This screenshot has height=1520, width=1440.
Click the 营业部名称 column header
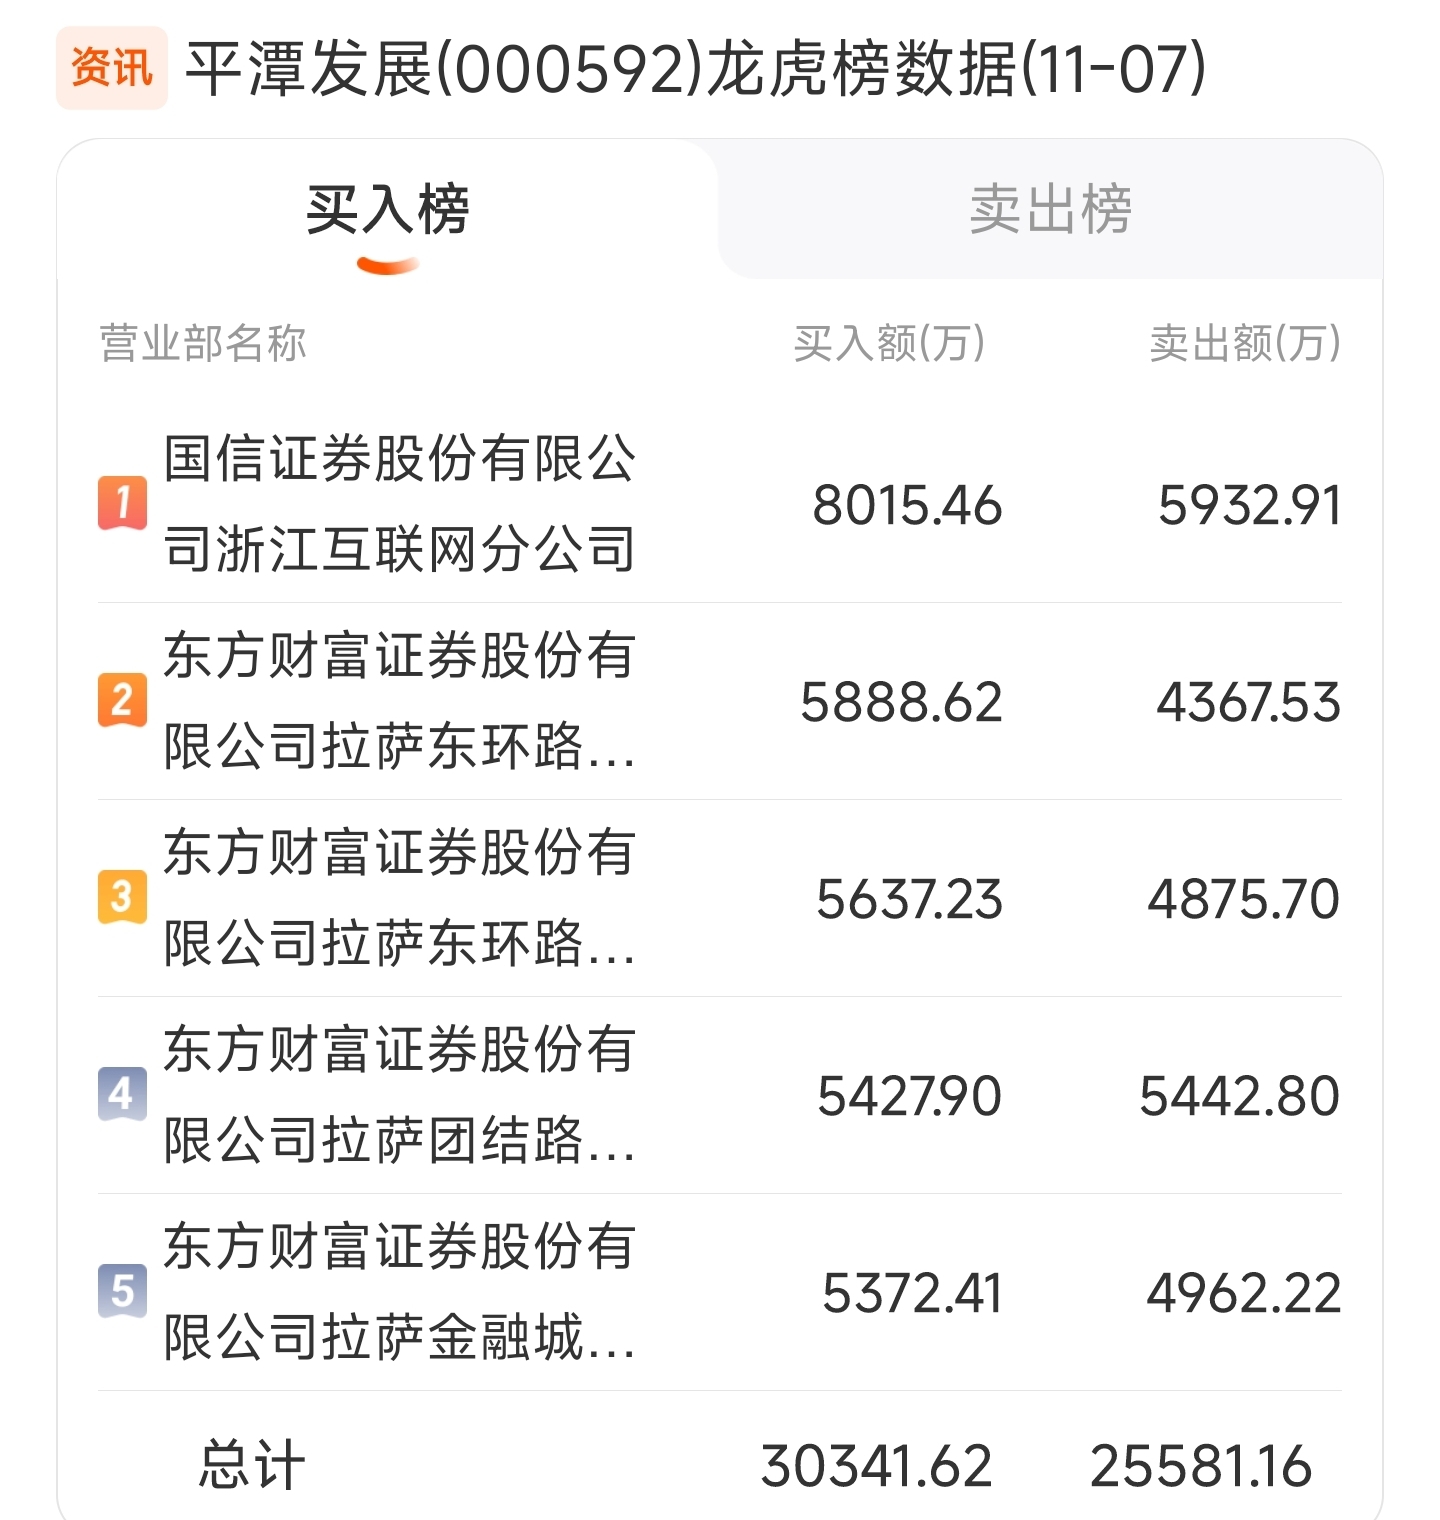(x=203, y=343)
